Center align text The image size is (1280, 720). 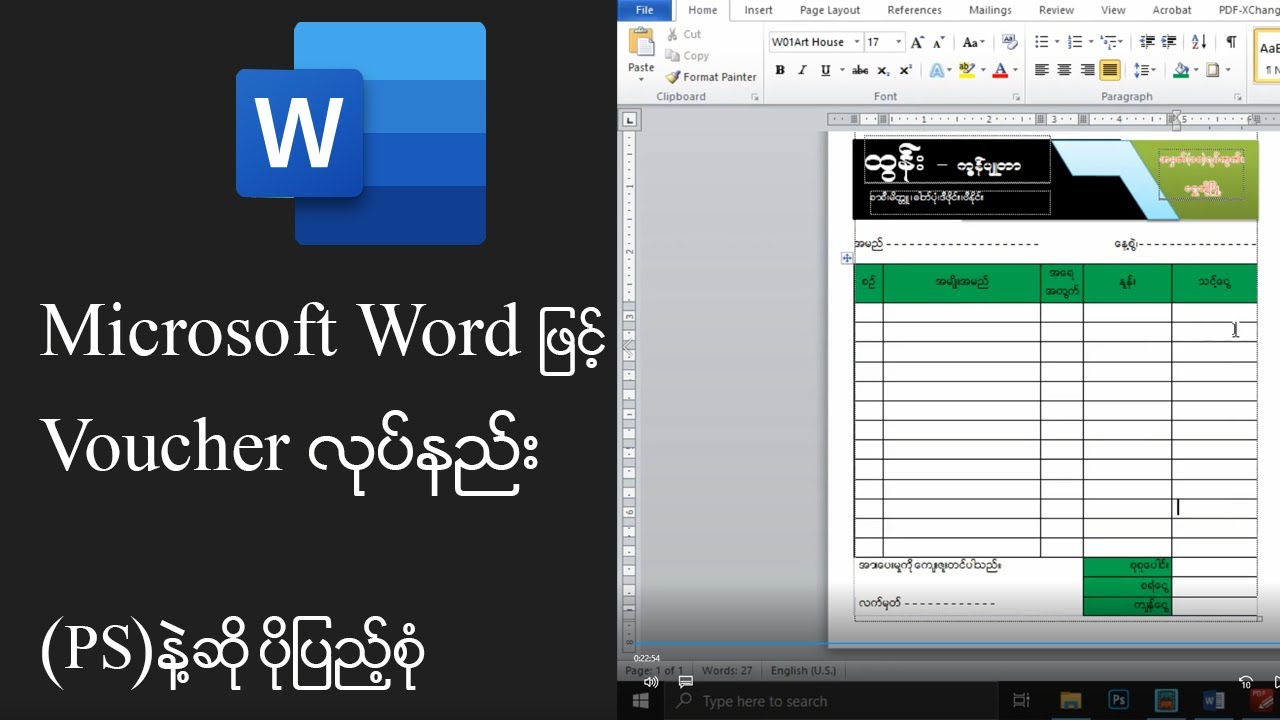tap(1064, 70)
